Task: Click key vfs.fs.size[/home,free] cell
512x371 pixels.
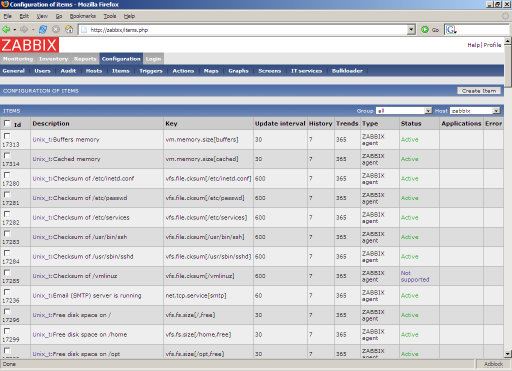Action: 198,334
